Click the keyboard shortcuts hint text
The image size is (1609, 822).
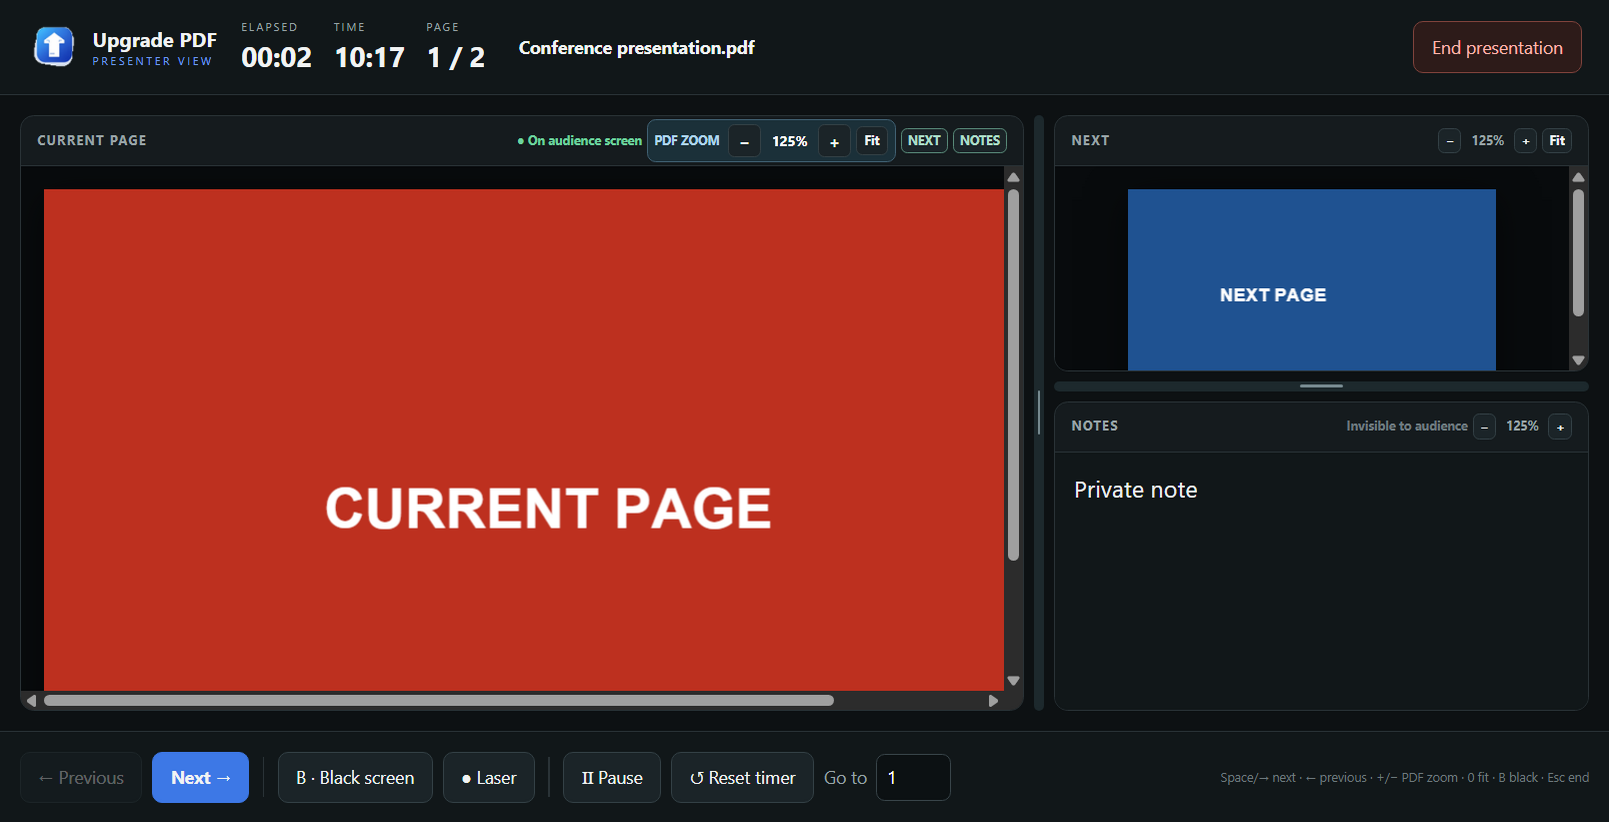[x=1404, y=777]
